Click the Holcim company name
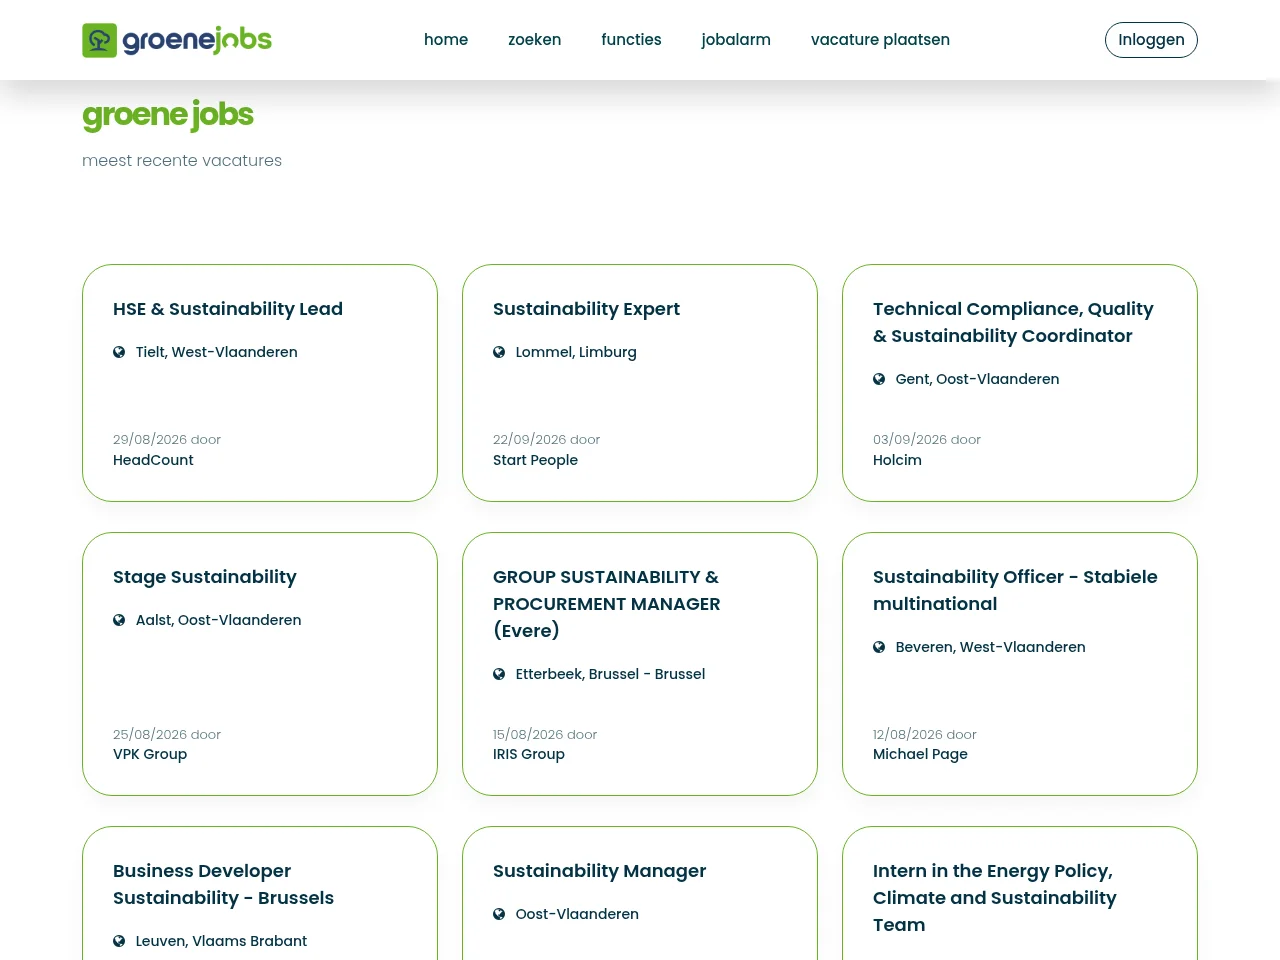Viewport: 1280px width, 960px height. pyautogui.click(x=897, y=460)
